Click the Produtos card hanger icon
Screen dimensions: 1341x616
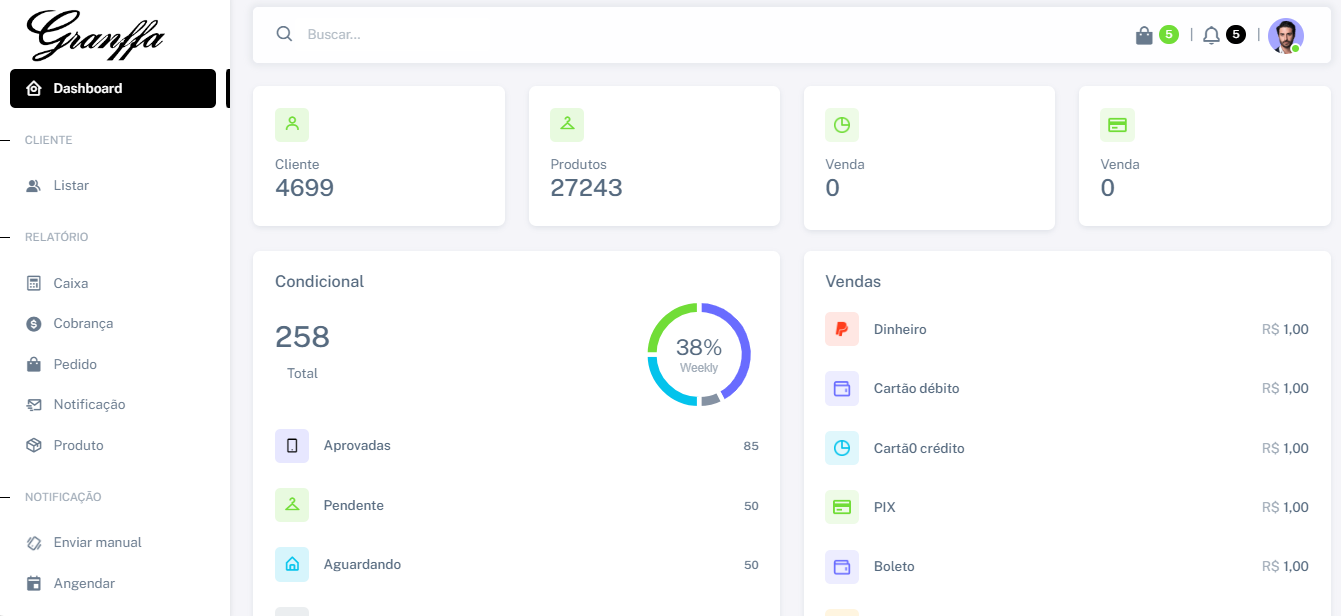(x=567, y=124)
